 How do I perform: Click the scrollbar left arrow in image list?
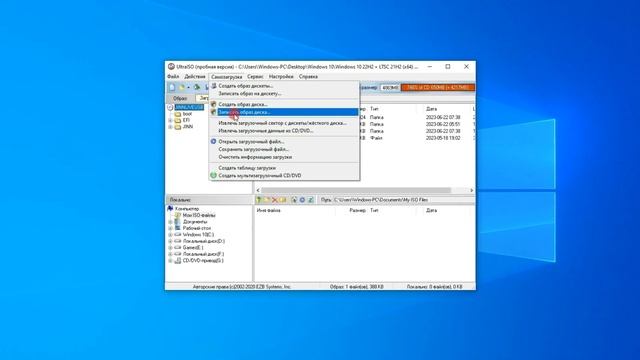(x=258, y=190)
